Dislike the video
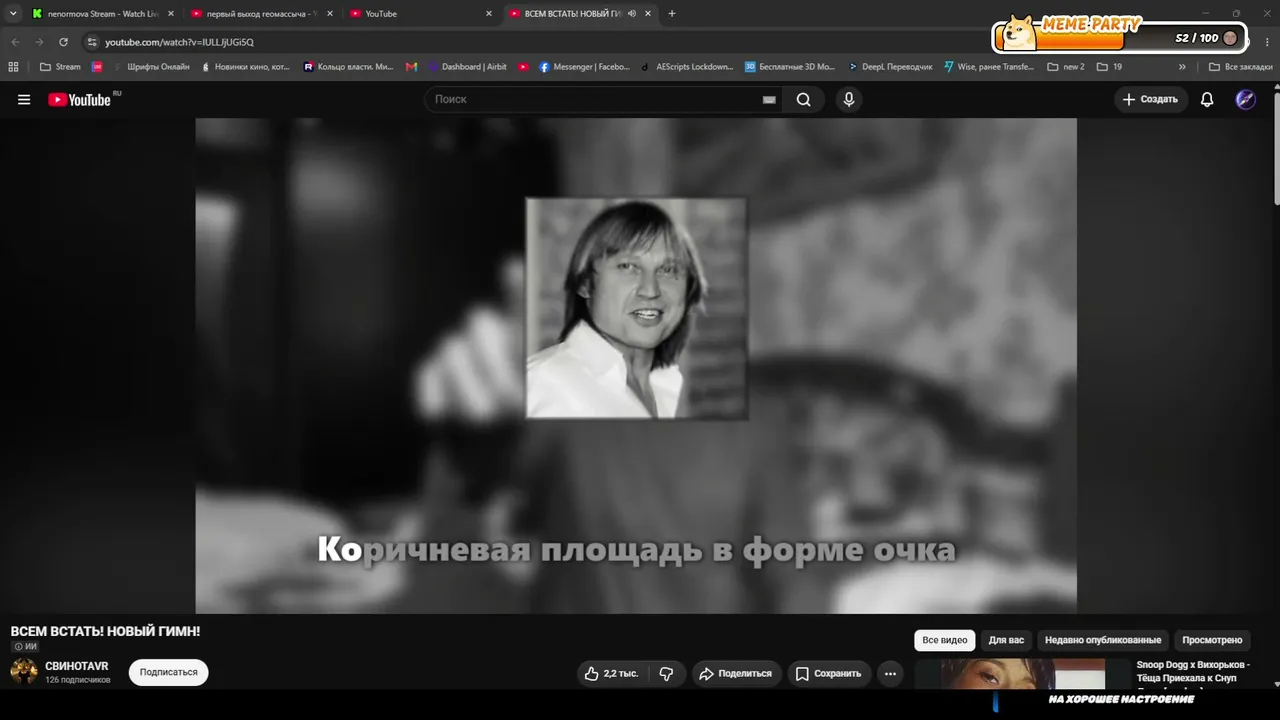This screenshot has width=1280, height=720. pos(666,674)
